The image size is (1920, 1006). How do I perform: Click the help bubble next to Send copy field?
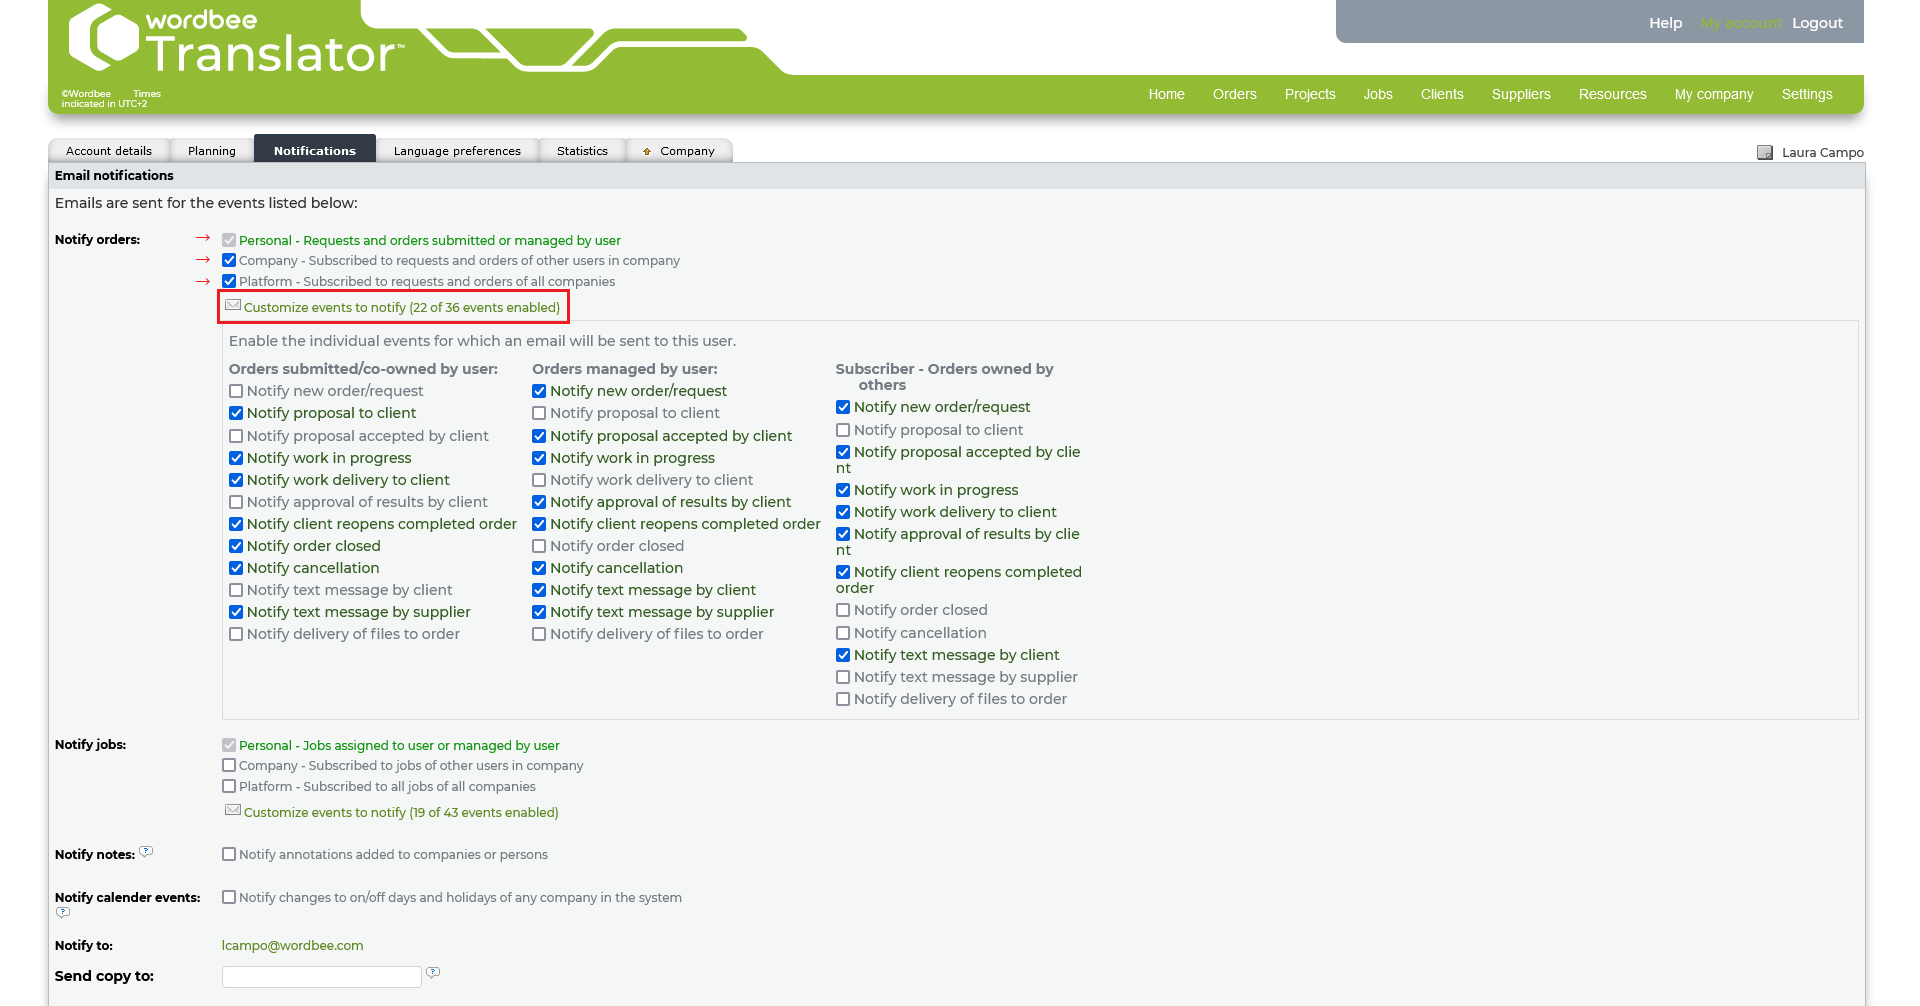[433, 972]
